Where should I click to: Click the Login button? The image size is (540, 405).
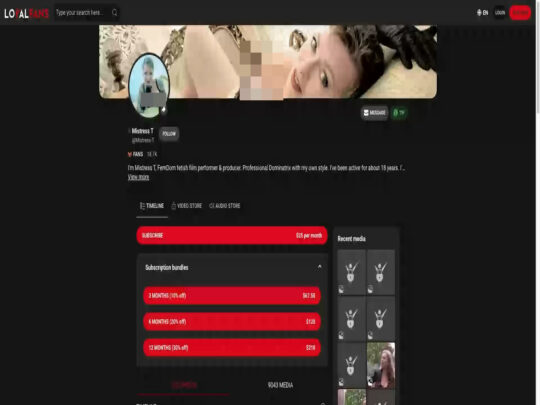pos(500,13)
